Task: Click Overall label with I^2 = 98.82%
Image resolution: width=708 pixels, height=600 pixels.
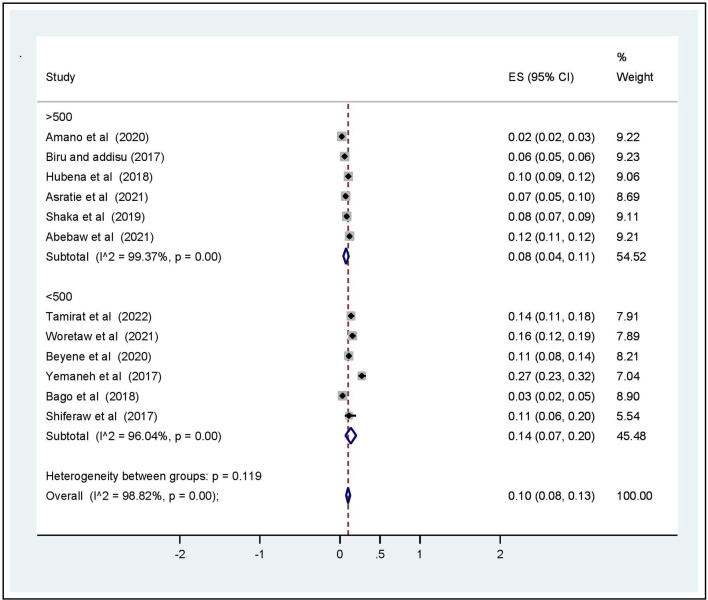Action: point(132,496)
